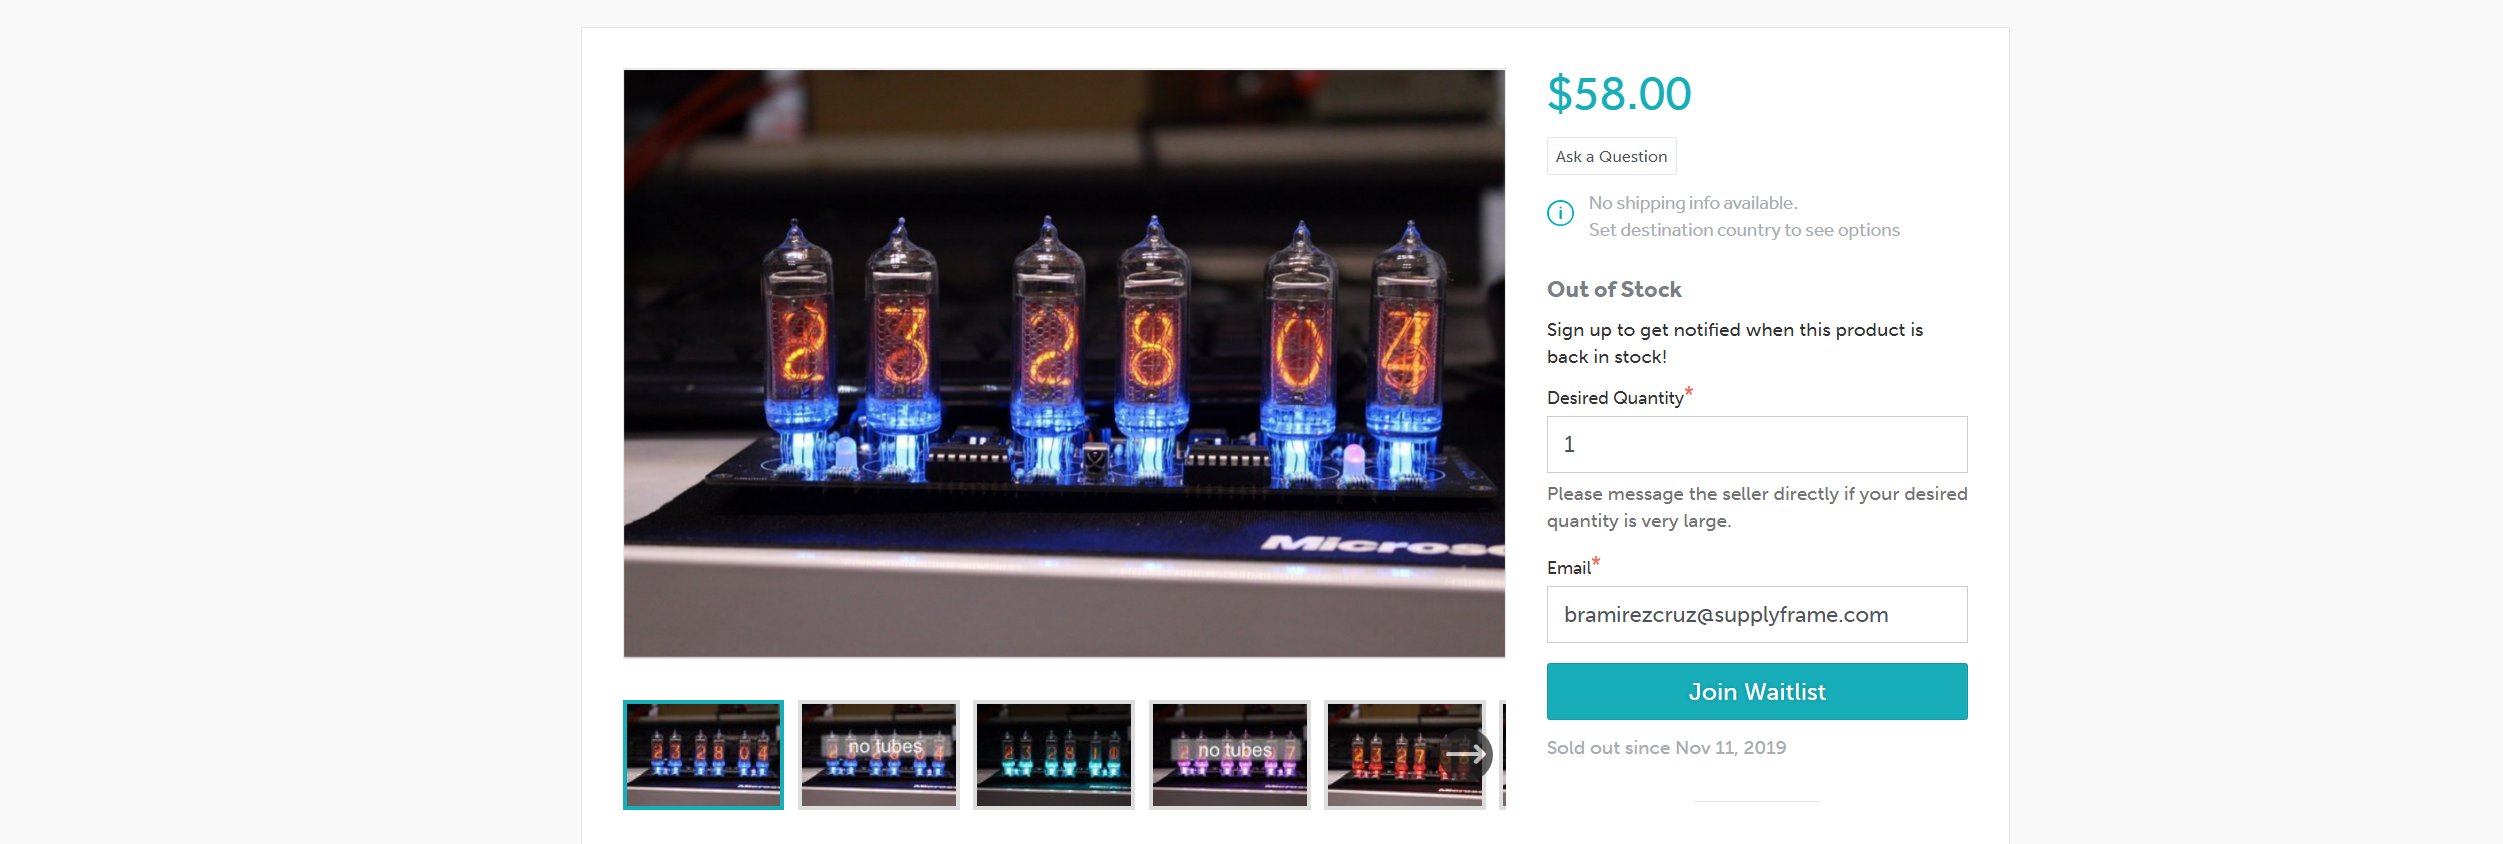Click 'Set destination country to see options'
The image size is (2503, 844).
[1744, 230]
